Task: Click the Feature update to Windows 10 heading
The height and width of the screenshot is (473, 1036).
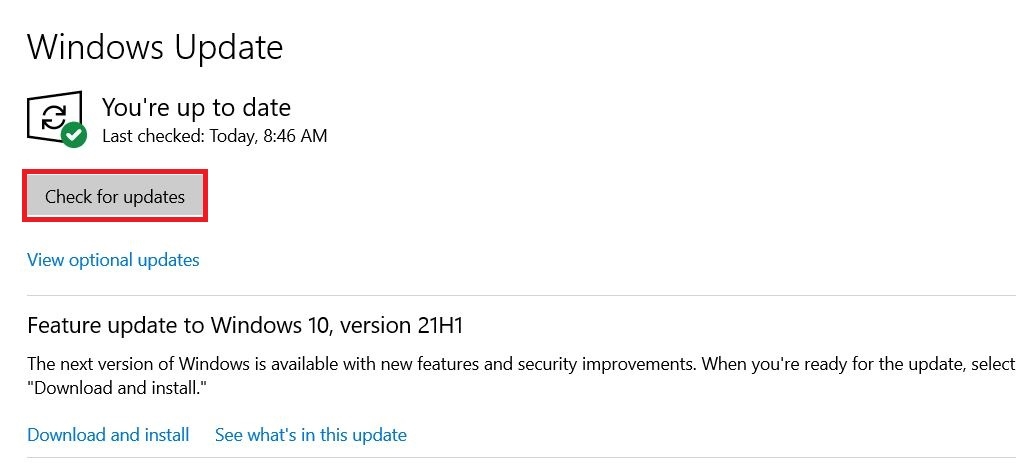Action: pos(245,325)
